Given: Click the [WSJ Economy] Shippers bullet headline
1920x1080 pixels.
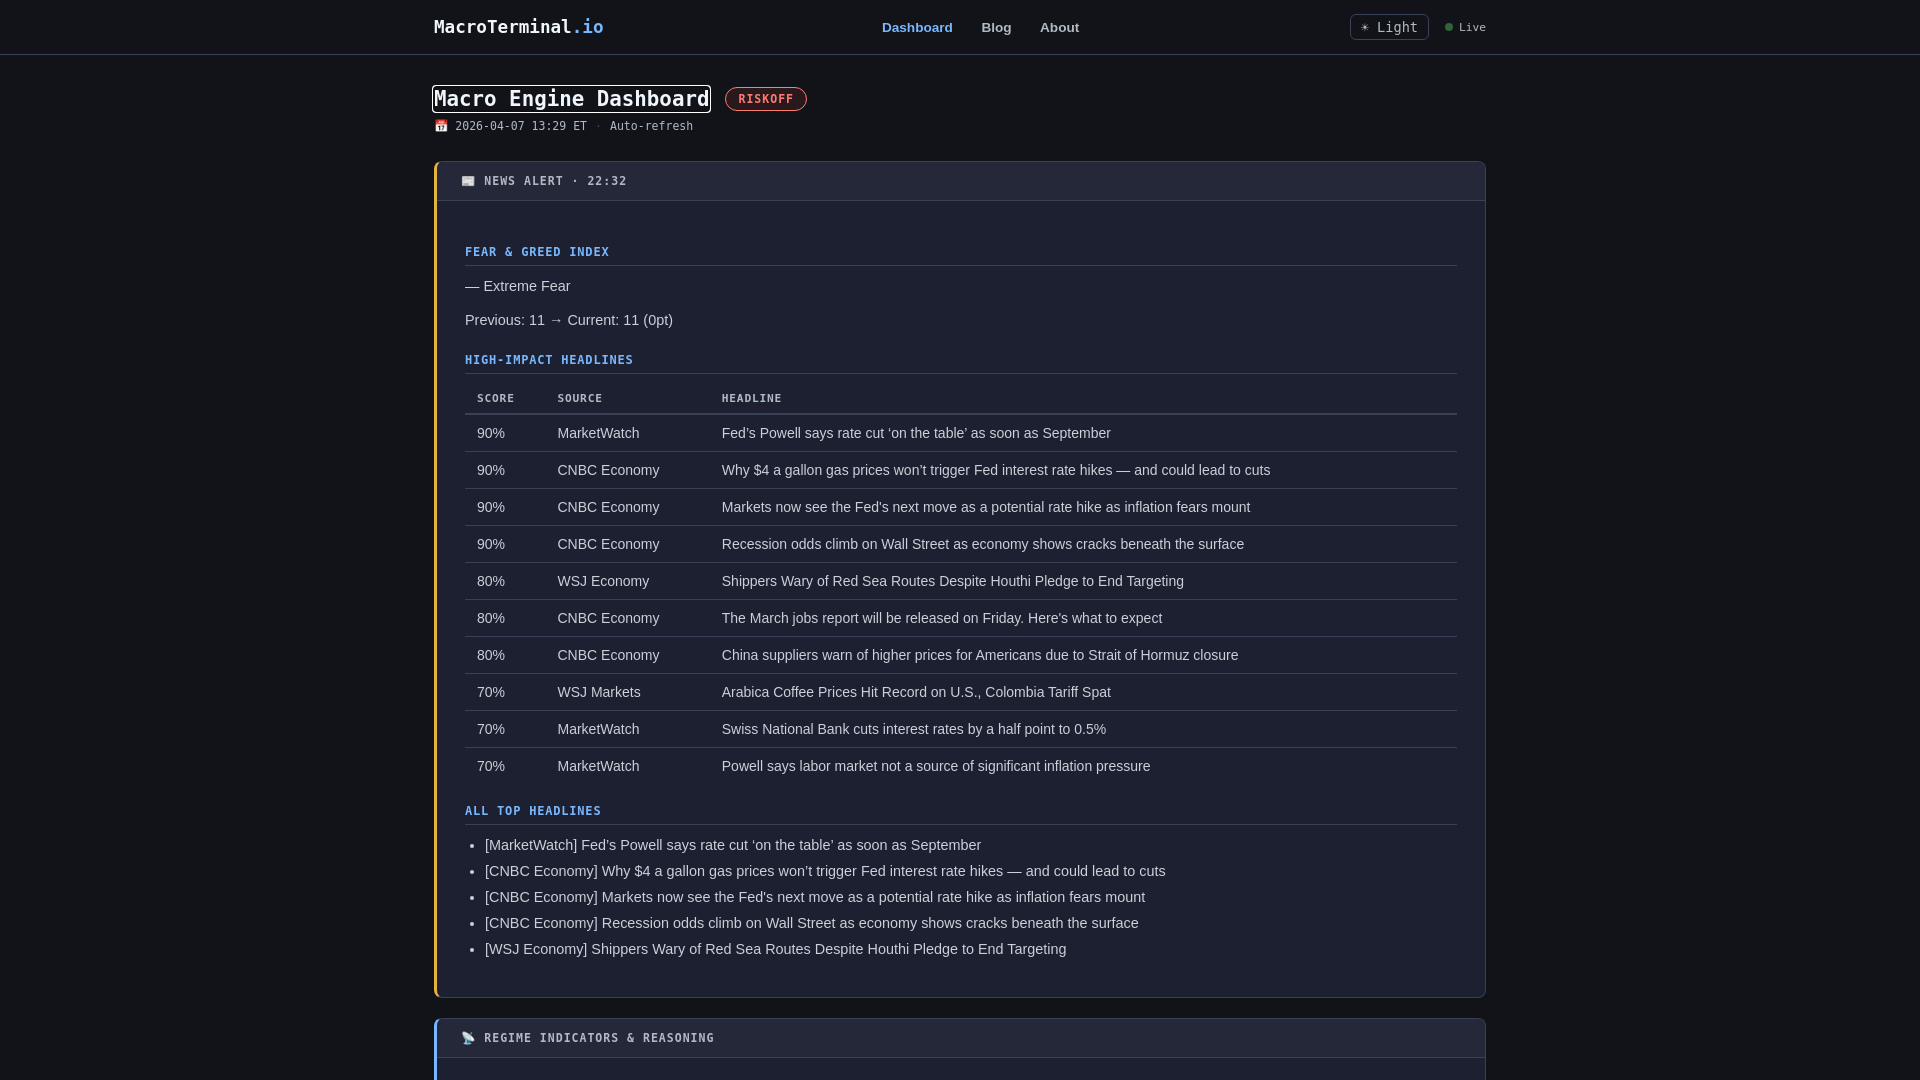Looking at the screenshot, I should (x=776, y=949).
